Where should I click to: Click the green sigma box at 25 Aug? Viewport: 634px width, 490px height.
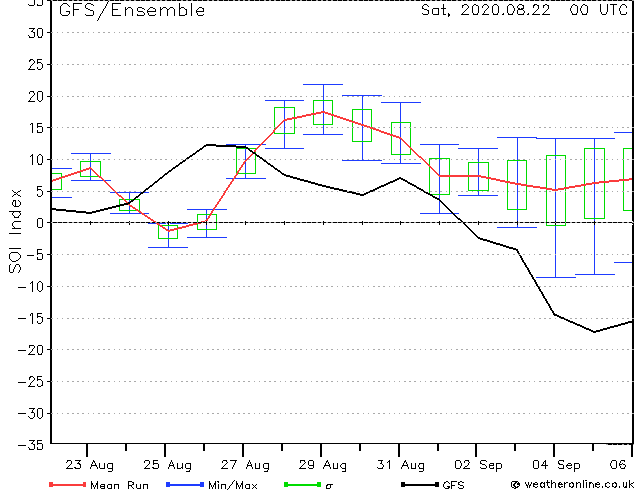168,232
